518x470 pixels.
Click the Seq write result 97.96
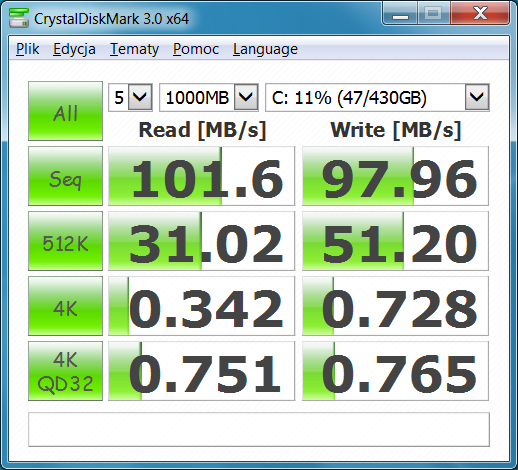click(x=395, y=176)
